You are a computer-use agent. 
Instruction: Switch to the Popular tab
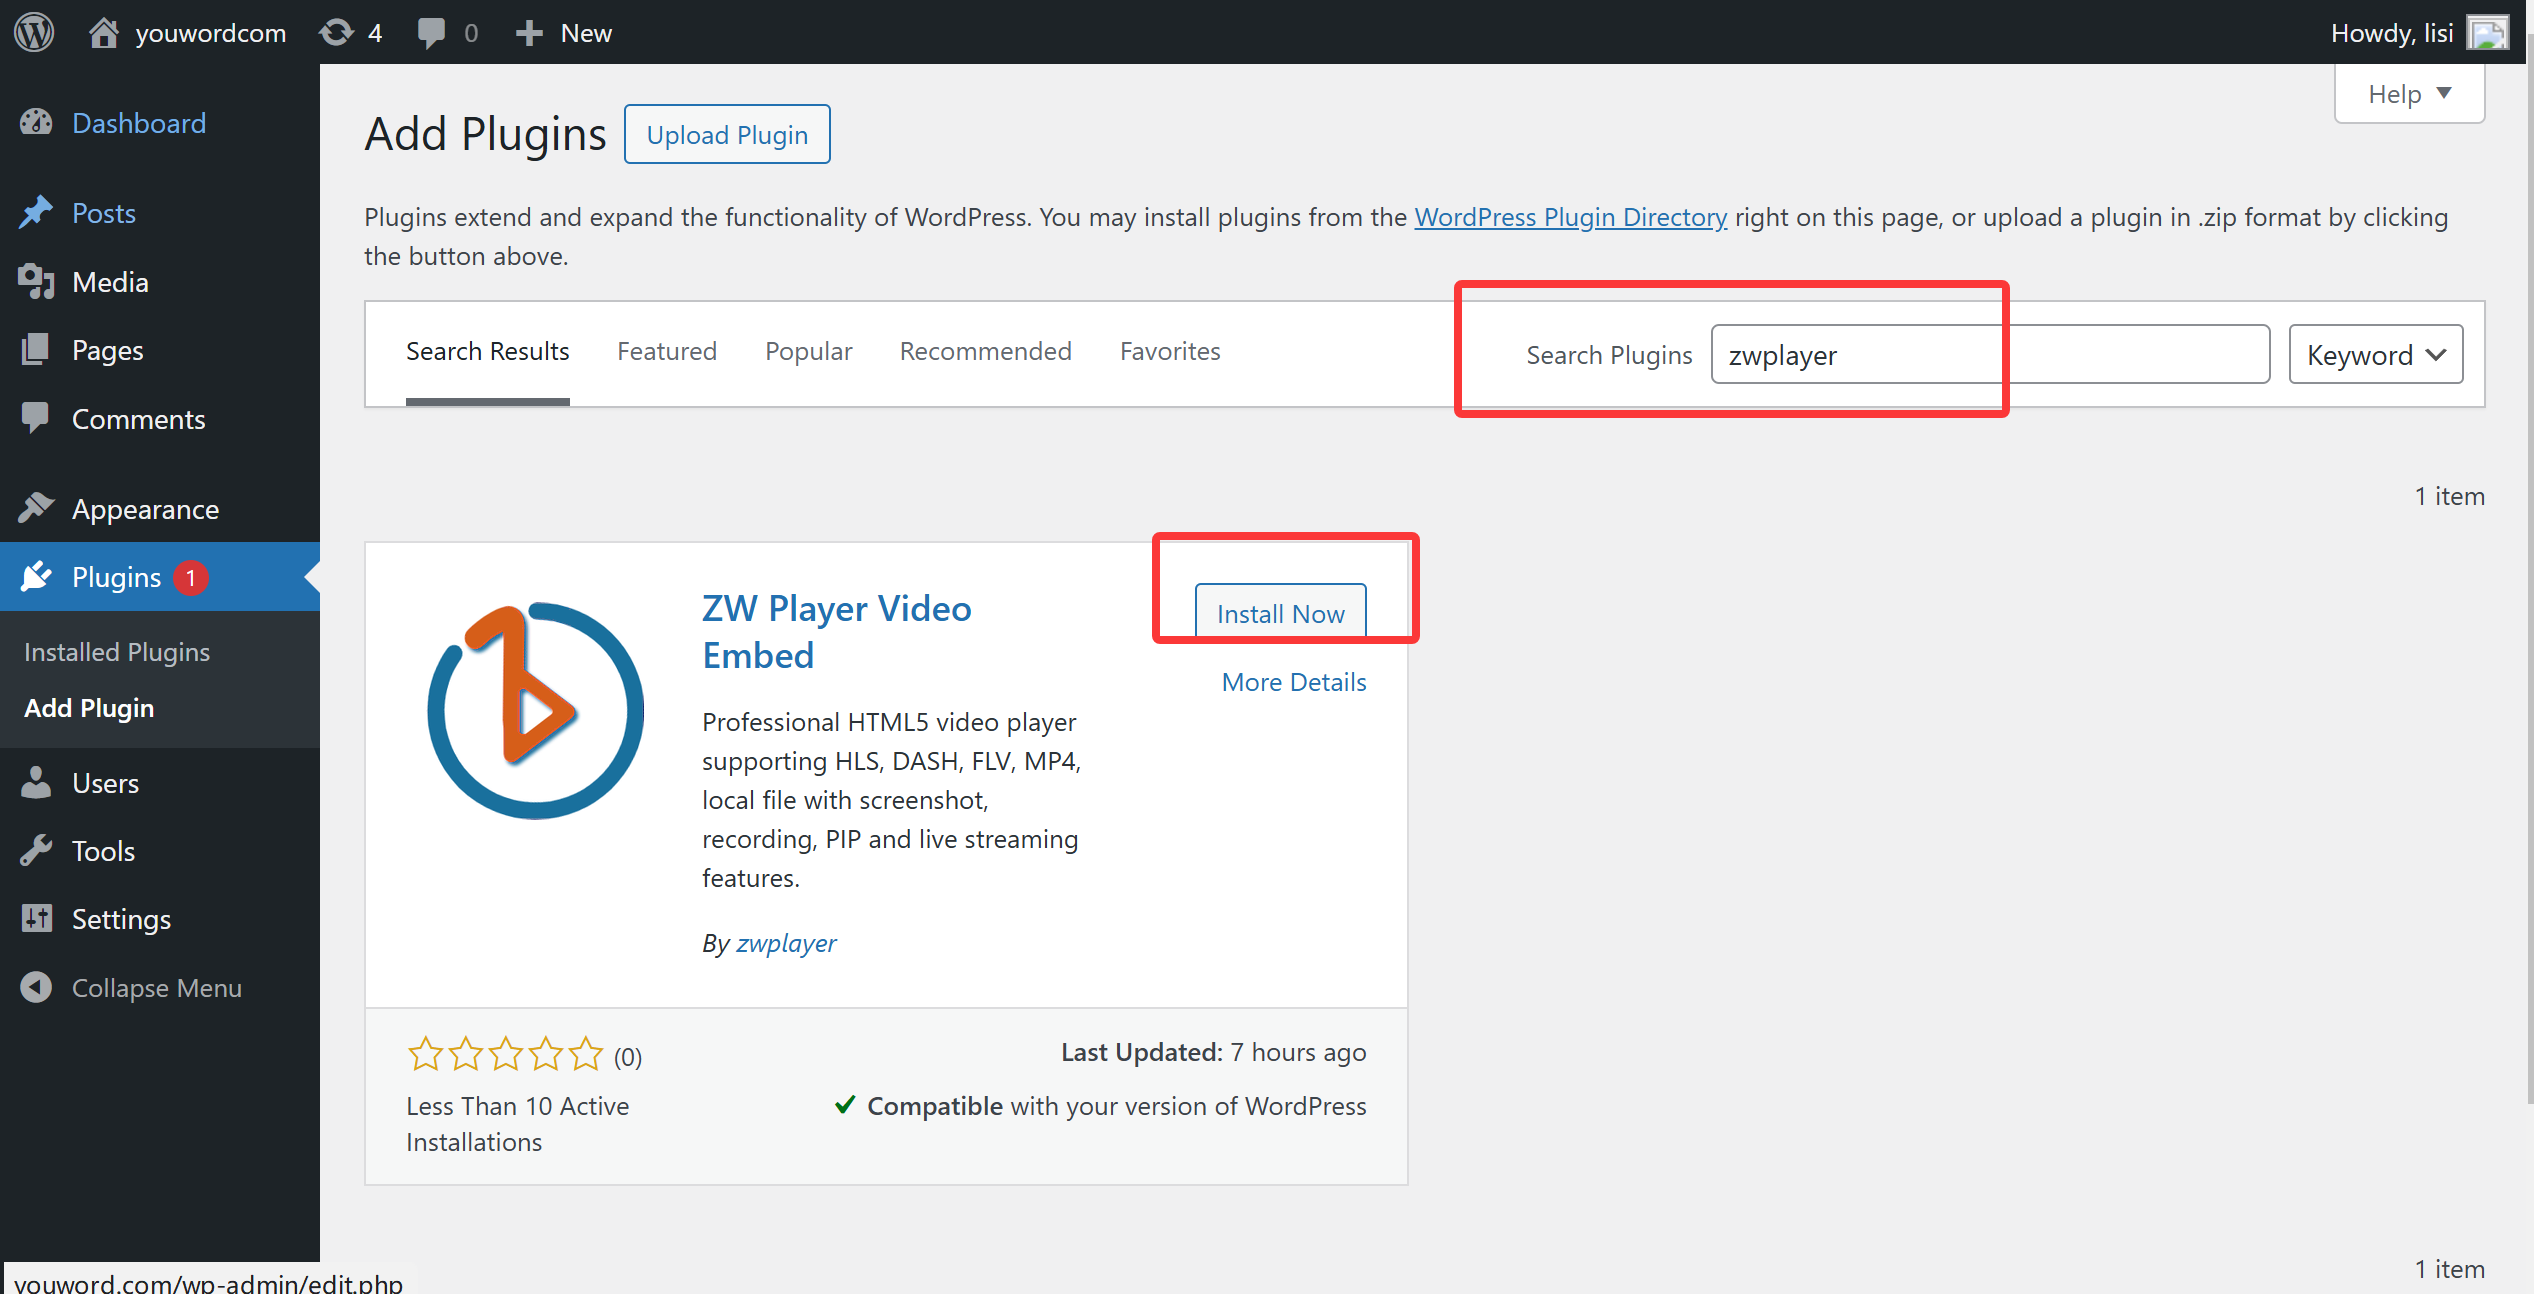pyautogui.click(x=808, y=351)
